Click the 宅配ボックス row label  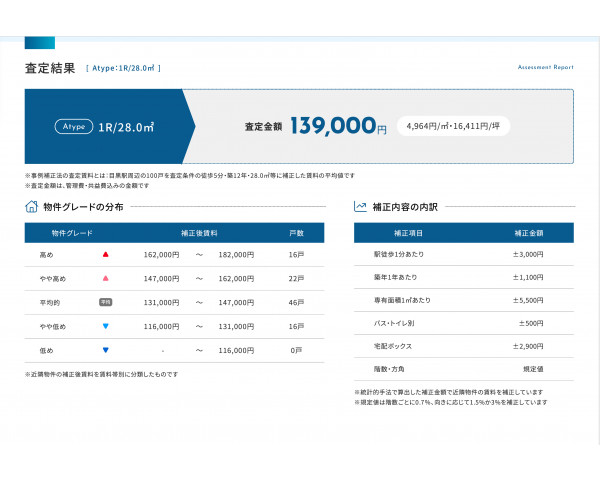point(393,346)
